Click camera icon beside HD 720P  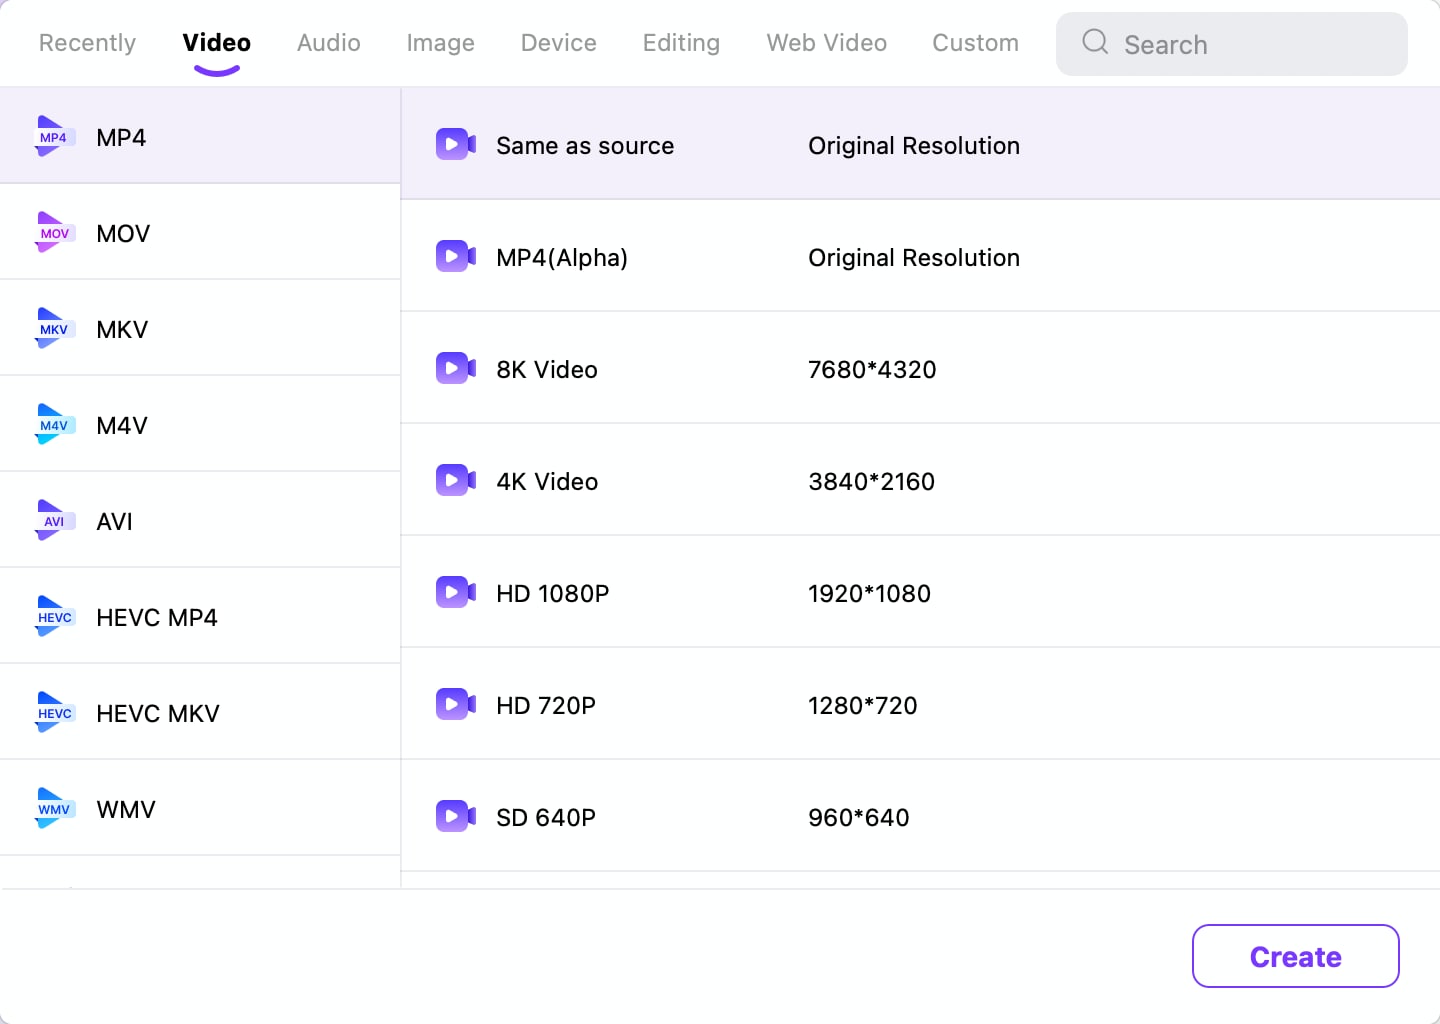coord(456,705)
